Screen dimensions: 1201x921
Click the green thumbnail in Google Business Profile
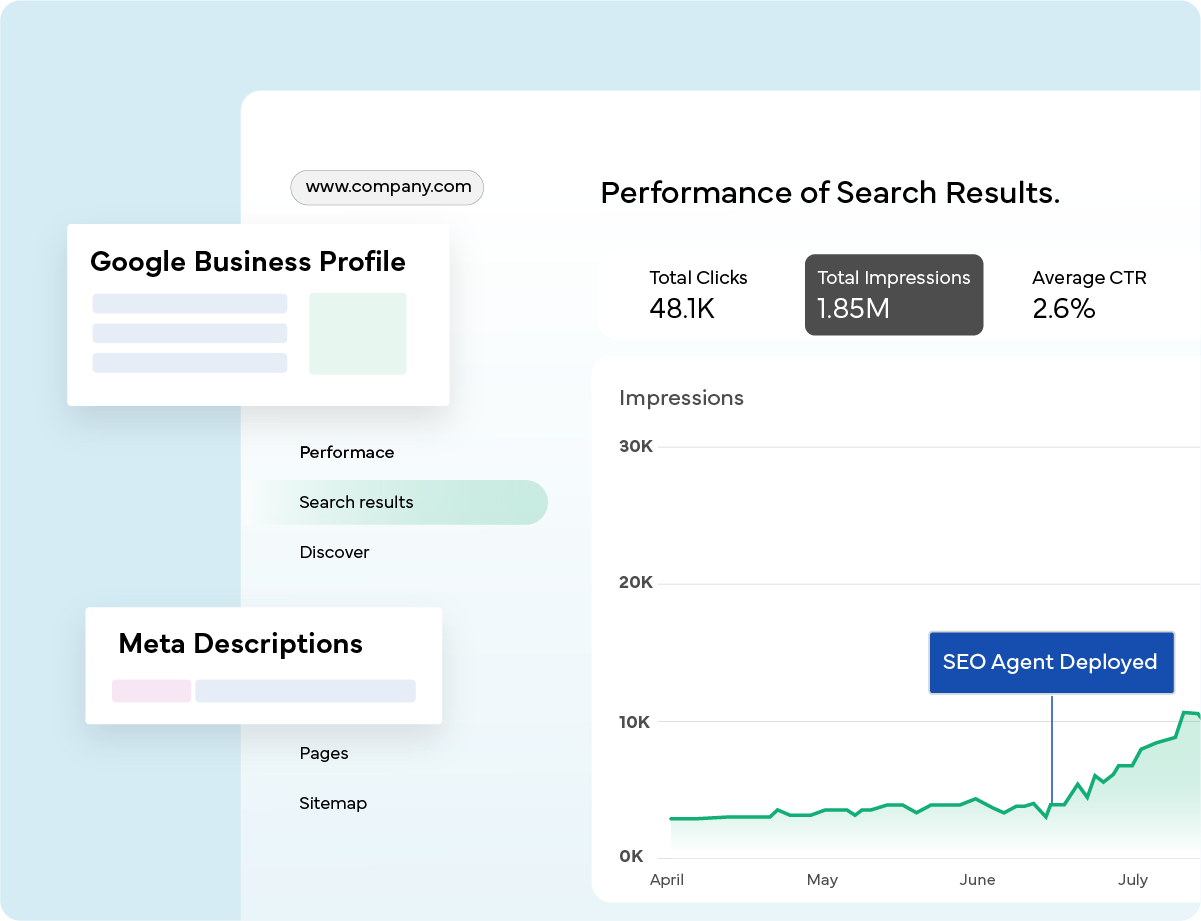click(357, 334)
